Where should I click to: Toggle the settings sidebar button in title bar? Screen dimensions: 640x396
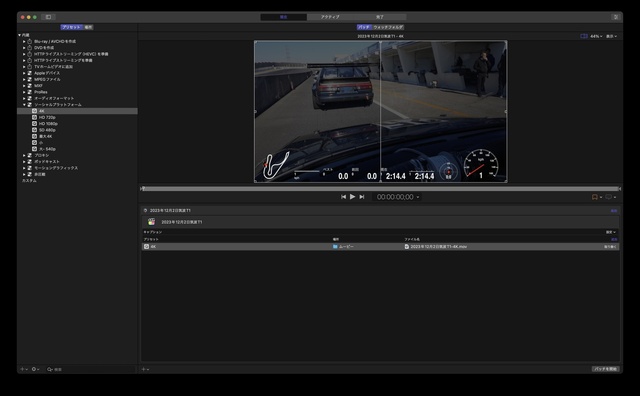pyautogui.click(x=48, y=17)
